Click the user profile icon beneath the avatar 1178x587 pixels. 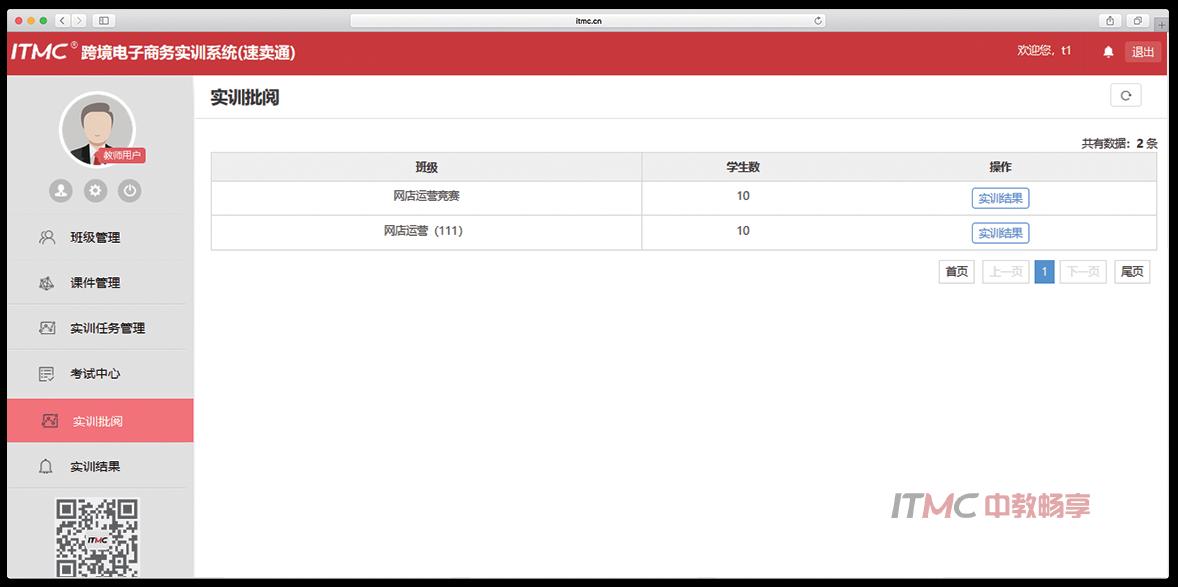pos(61,190)
